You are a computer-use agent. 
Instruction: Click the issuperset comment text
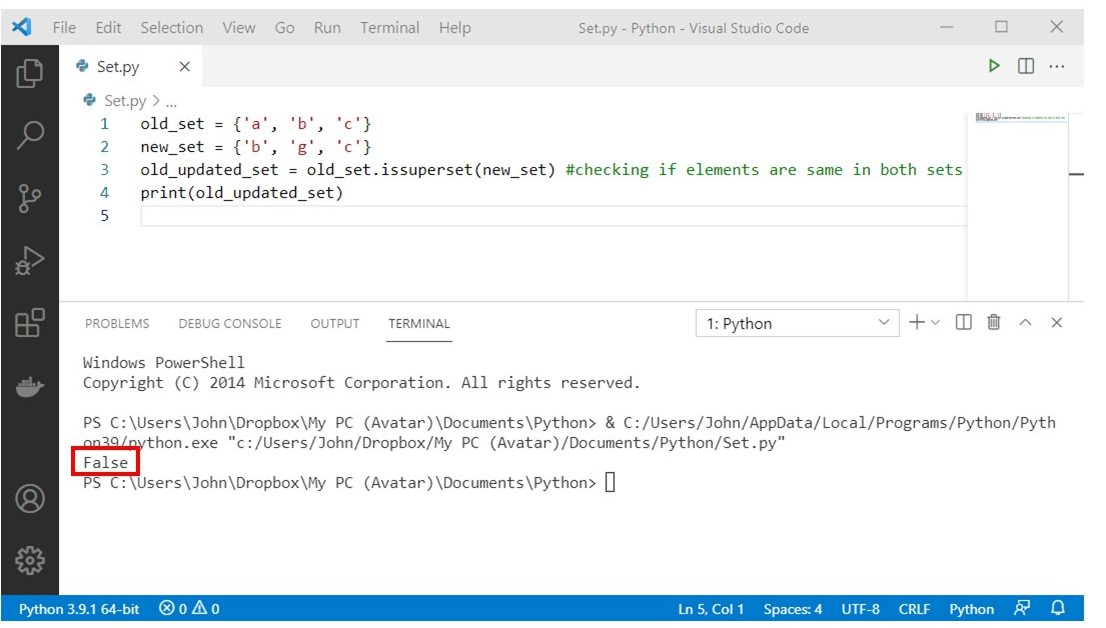[764, 170]
